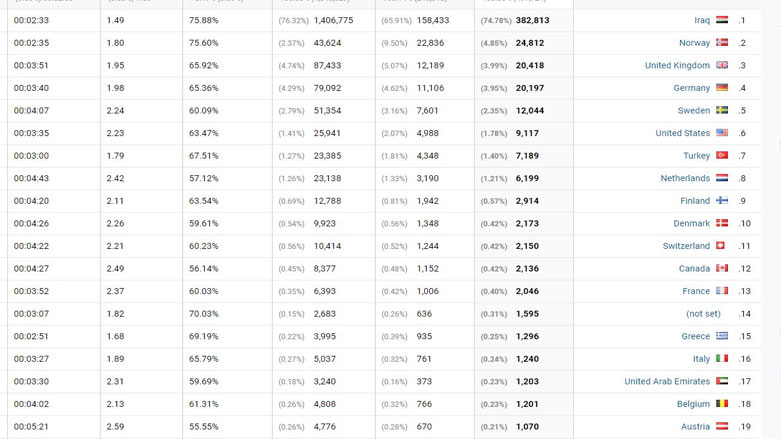Click the Switzerland flag icon
Screen dimensions: 781x439
[x=722, y=246]
